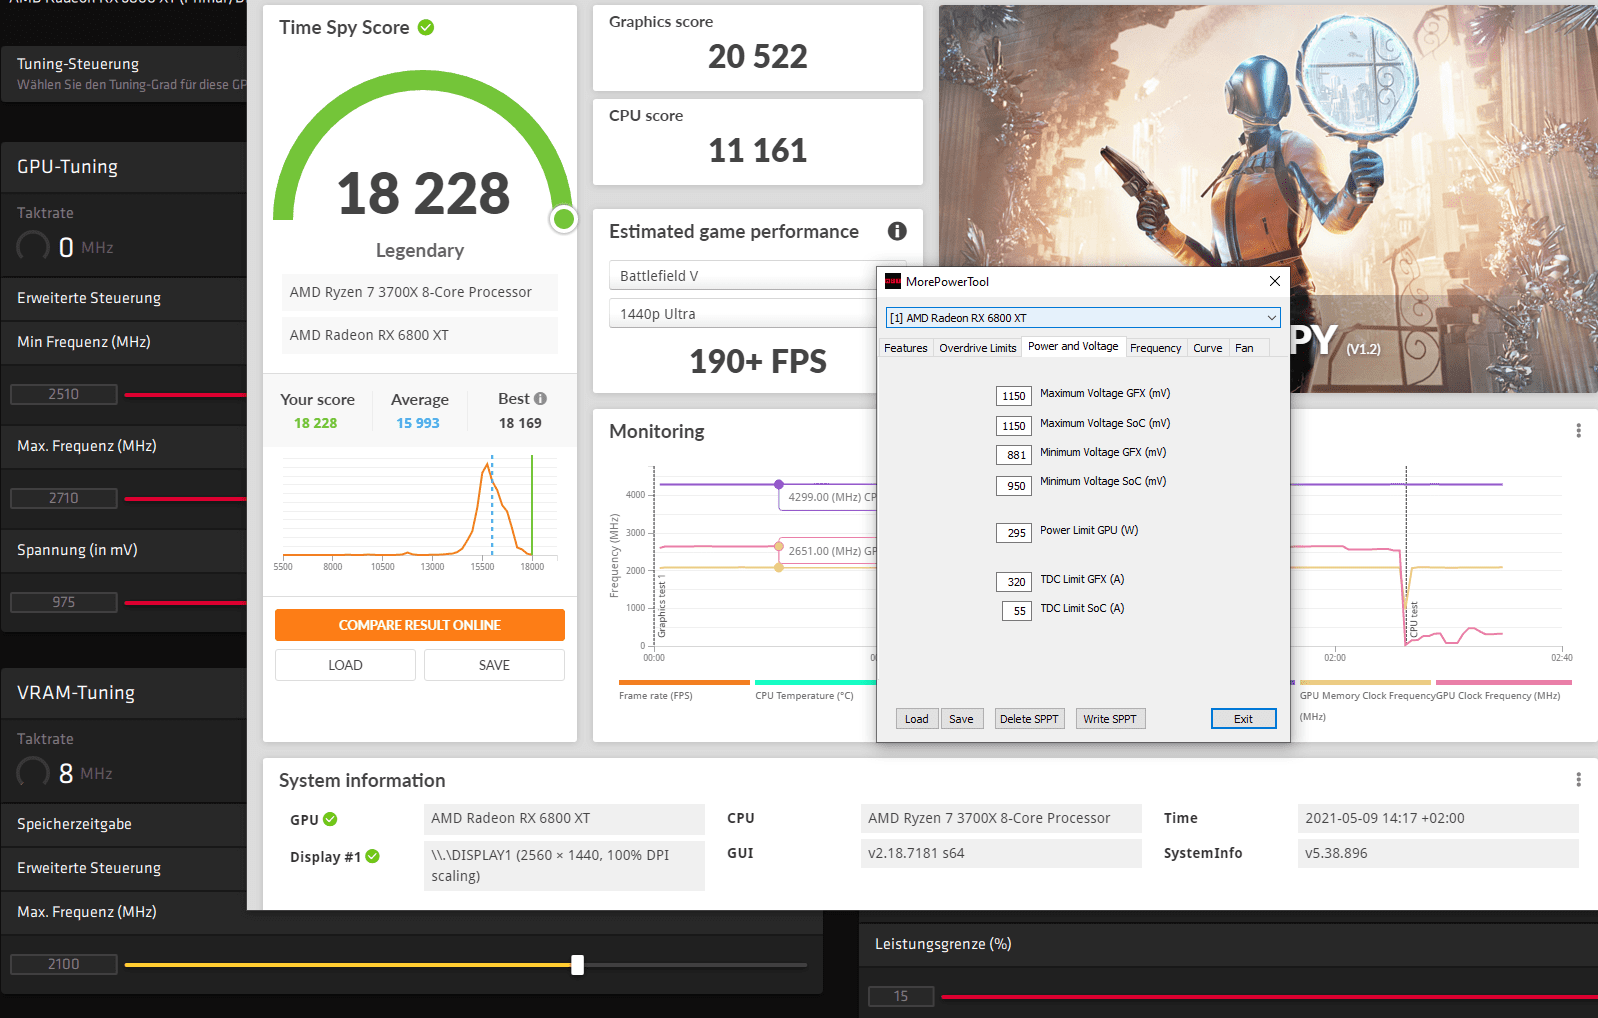Viewport: 1598px width, 1018px height.
Task: Open the Battlefield V game dropdown
Action: pos(742,276)
